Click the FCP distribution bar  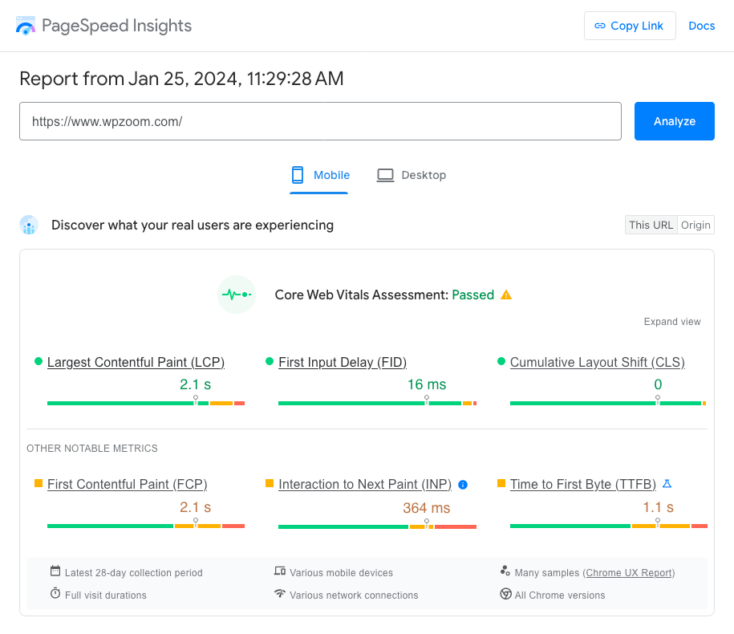point(146,526)
